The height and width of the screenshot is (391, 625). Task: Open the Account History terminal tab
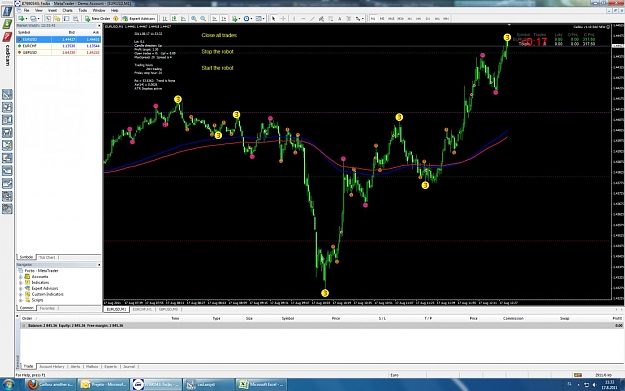coord(51,367)
